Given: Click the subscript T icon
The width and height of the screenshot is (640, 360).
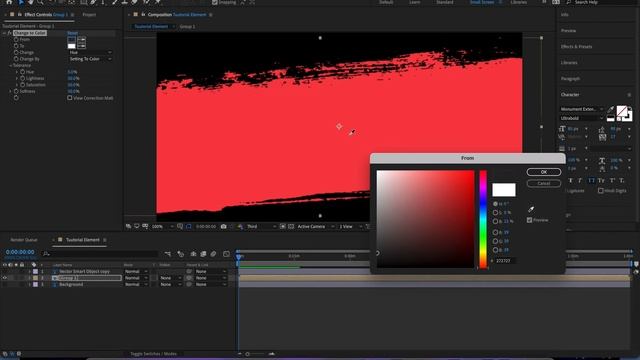Looking at the screenshot, I should pos(622,180).
